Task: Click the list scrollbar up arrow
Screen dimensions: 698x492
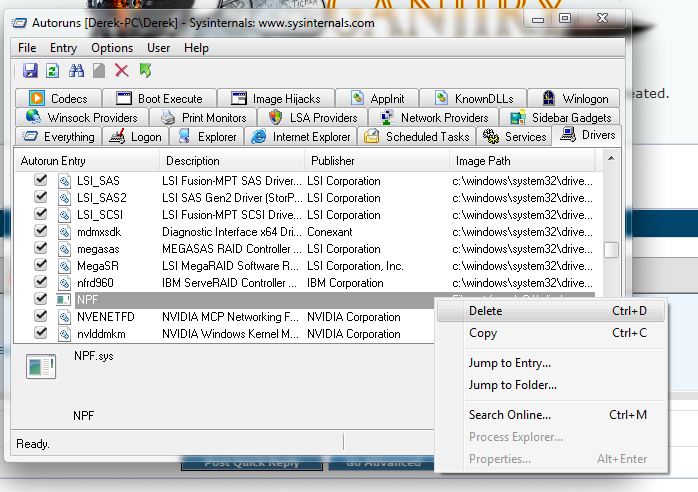Action: 611,159
